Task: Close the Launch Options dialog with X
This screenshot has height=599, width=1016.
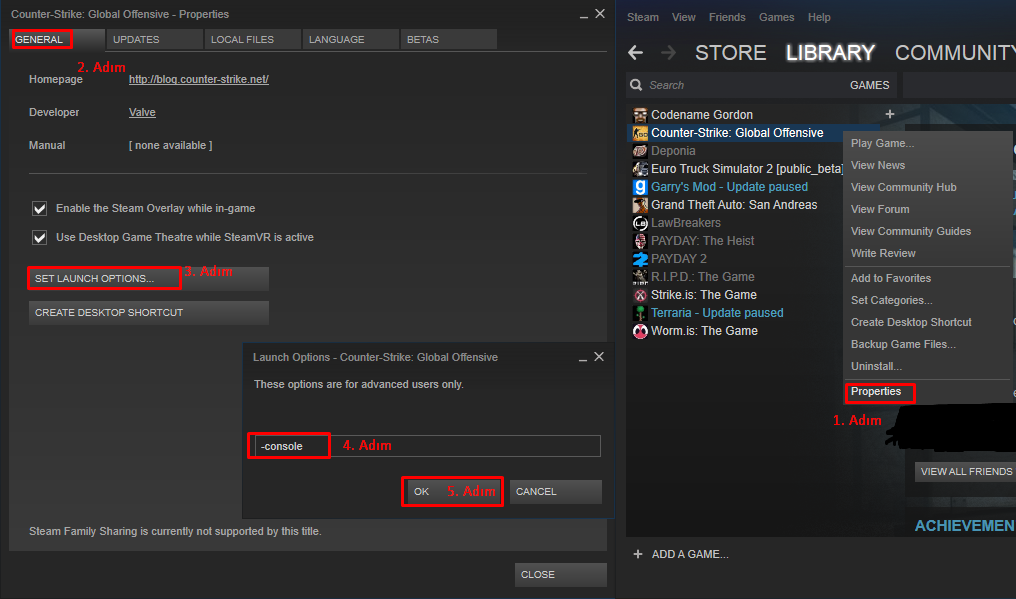Action: tap(599, 357)
